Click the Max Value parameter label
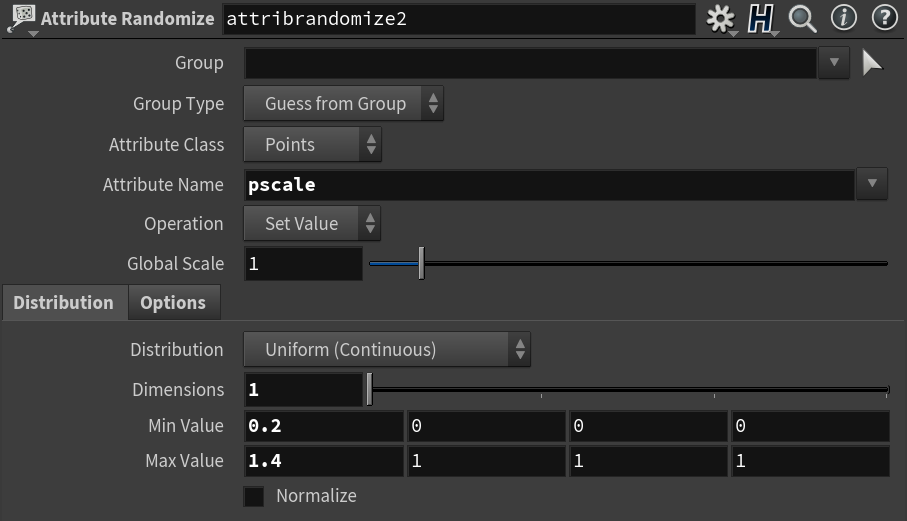 coord(185,461)
